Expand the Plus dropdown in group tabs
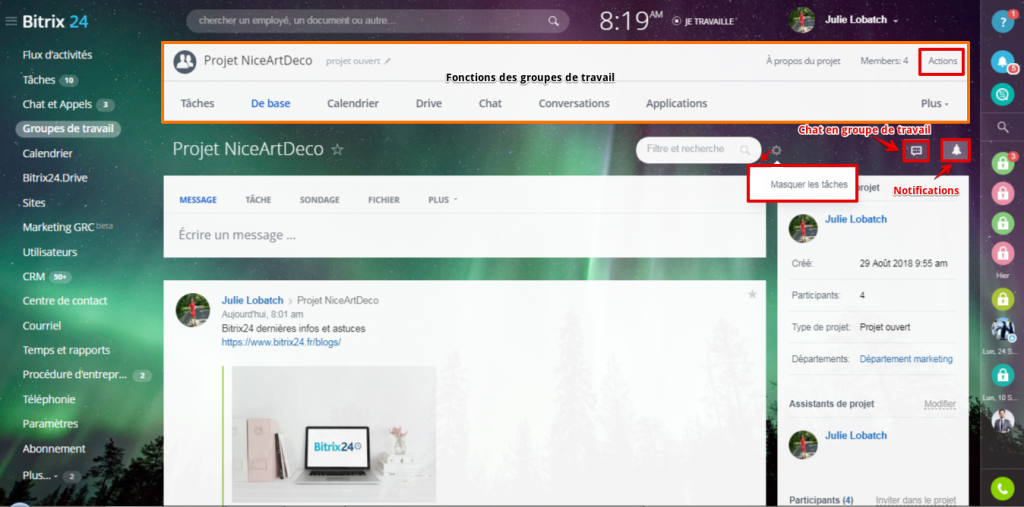Viewport: 1024px width, 507px height. click(935, 104)
